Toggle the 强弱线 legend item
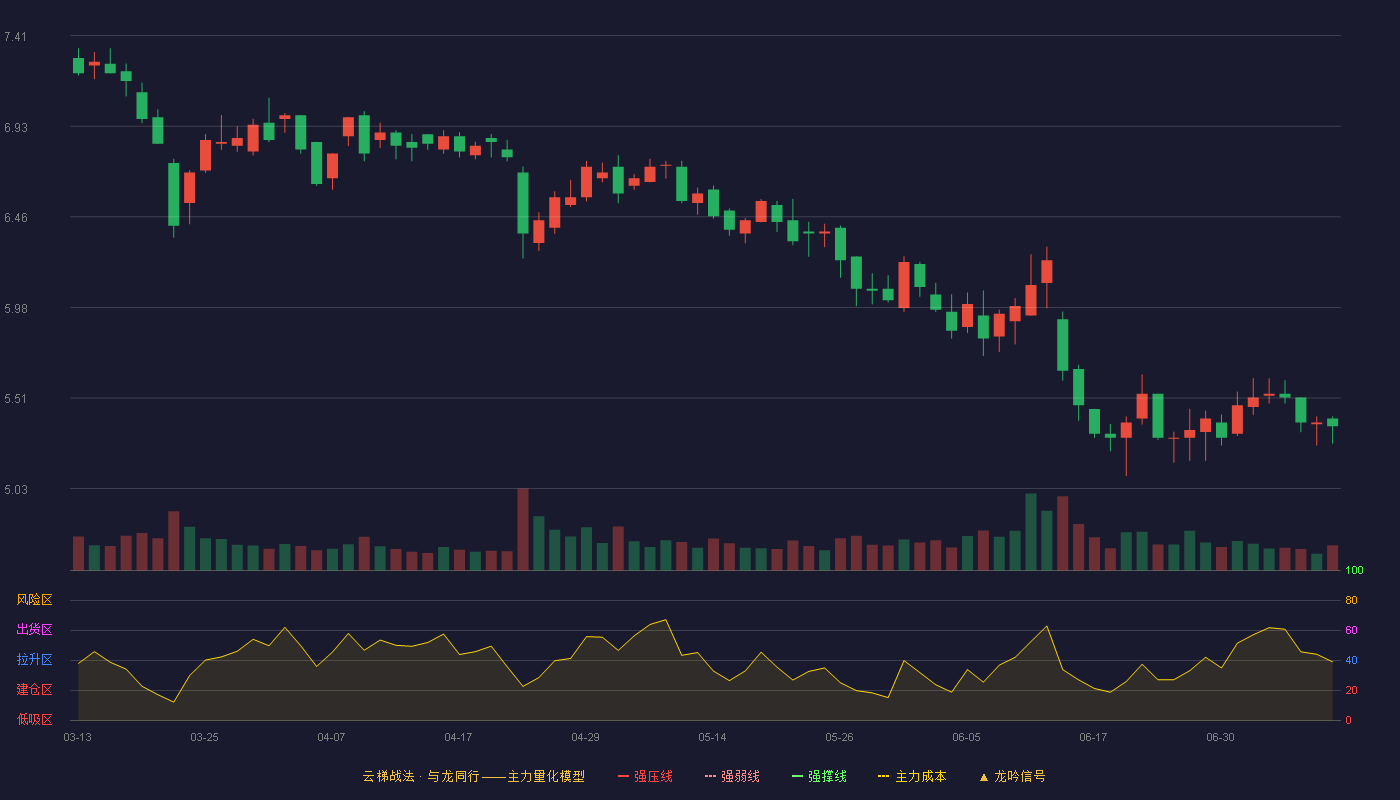 (x=732, y=776)
